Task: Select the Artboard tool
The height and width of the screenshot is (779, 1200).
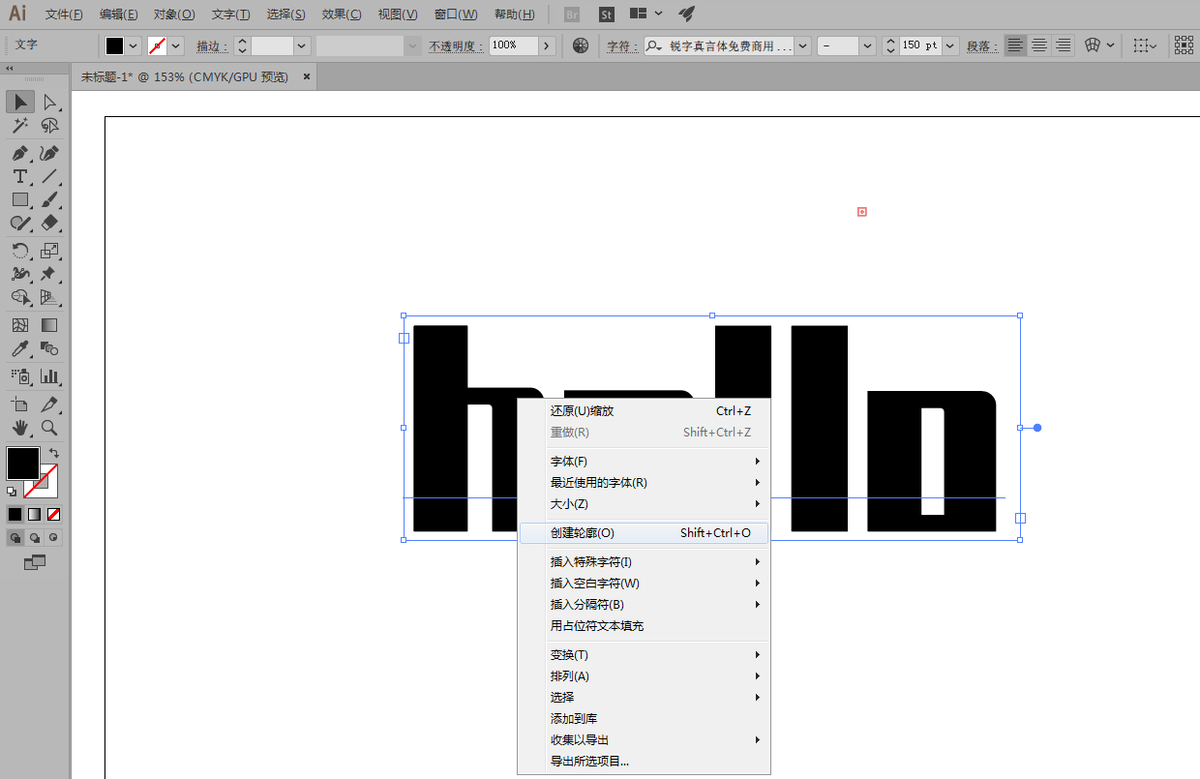Action: (x=20, y=404)
